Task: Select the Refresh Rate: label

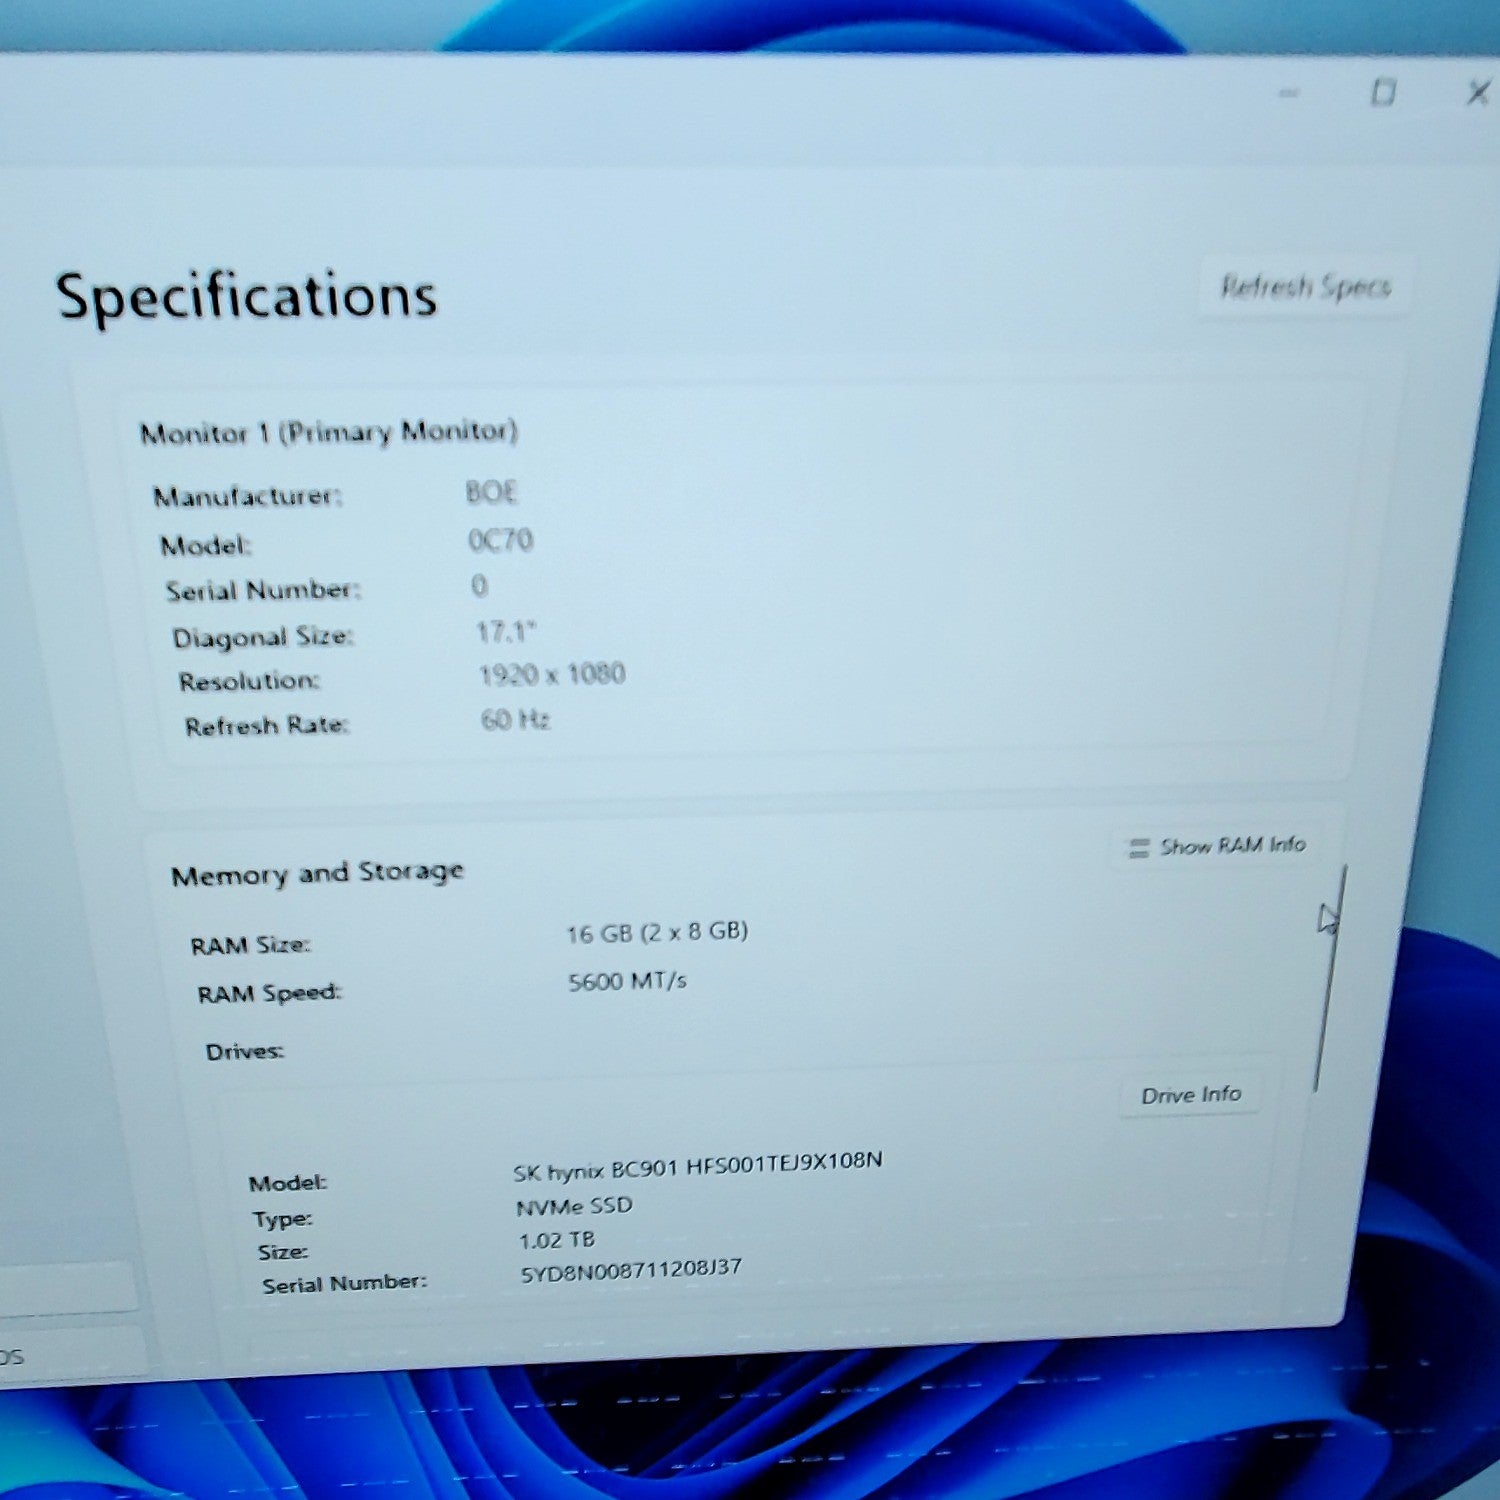Action: 266,726
